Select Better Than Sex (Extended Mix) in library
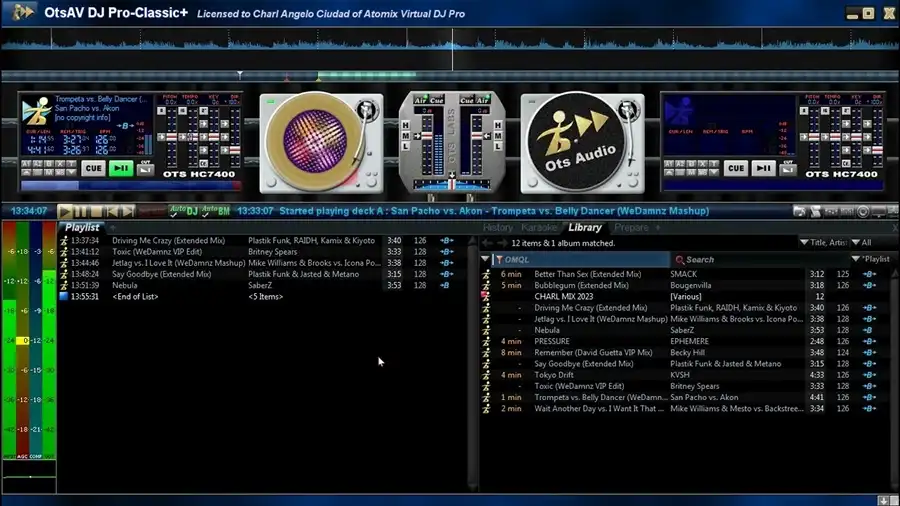This screenshot has height=506, width=900. click(x=686, y=274)
